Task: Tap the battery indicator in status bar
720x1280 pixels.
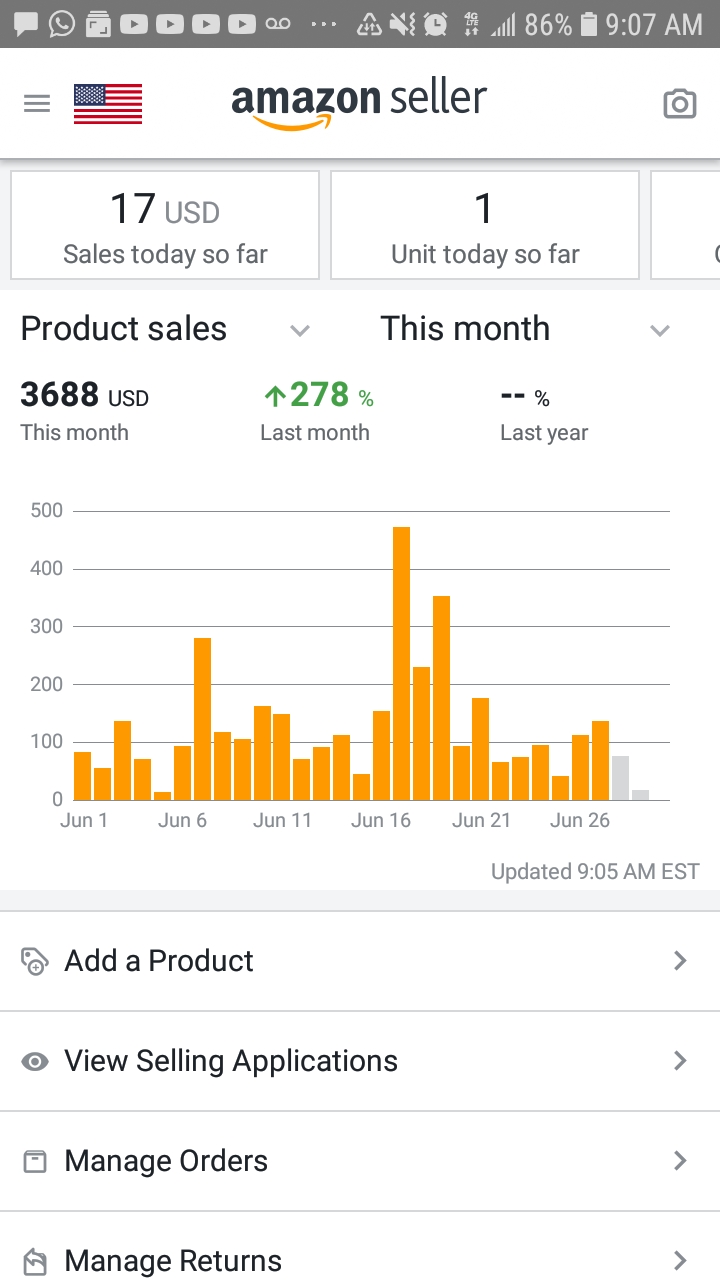Action: [589, 24]
